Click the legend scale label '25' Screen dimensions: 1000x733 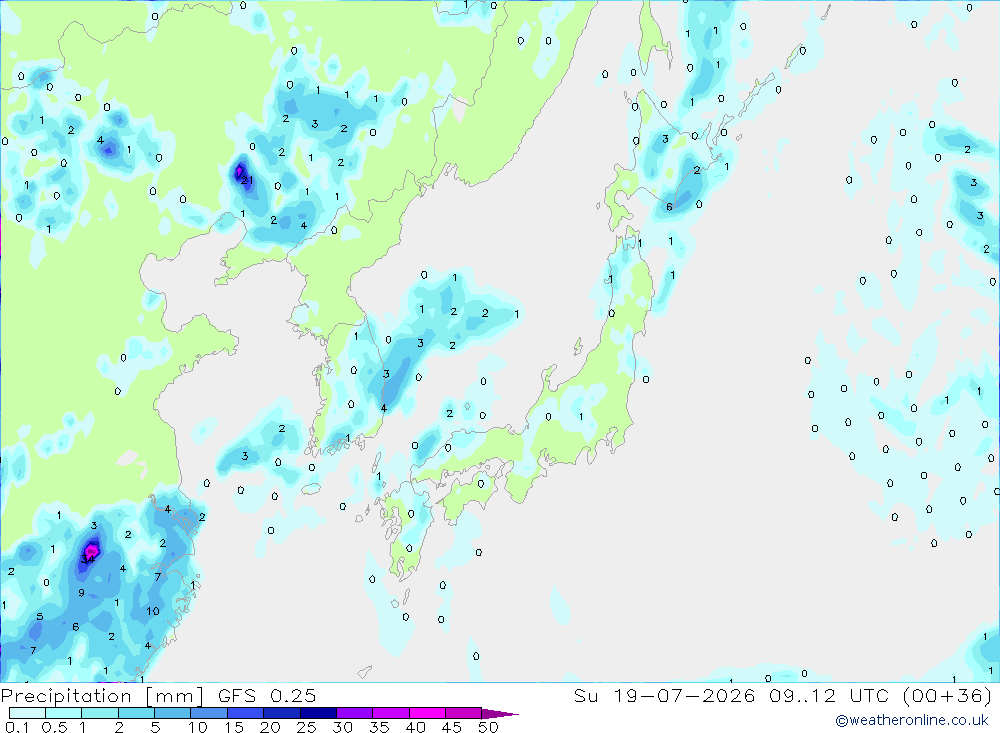pos(306,727)
